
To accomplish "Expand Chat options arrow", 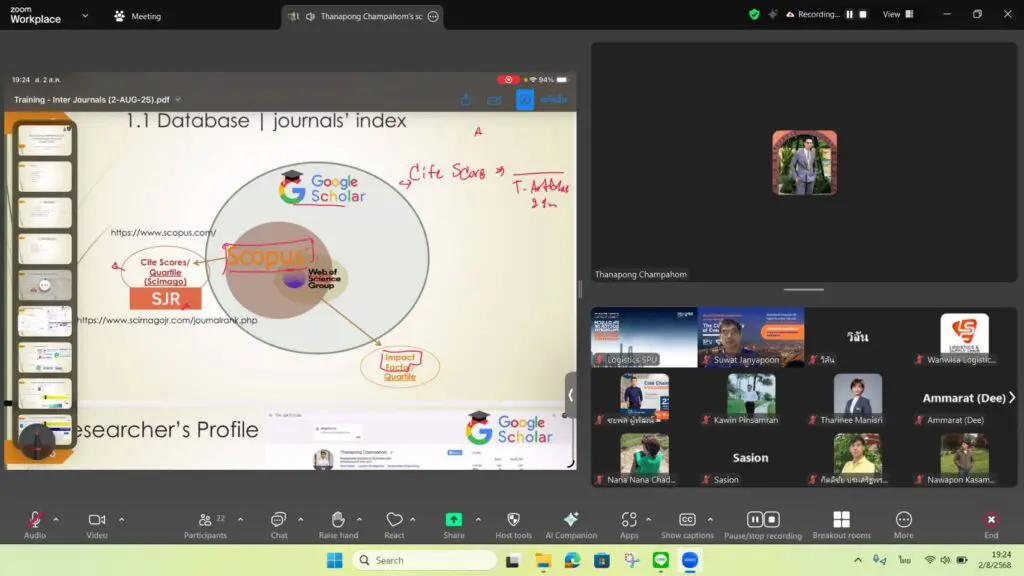I will coord(301,519).
